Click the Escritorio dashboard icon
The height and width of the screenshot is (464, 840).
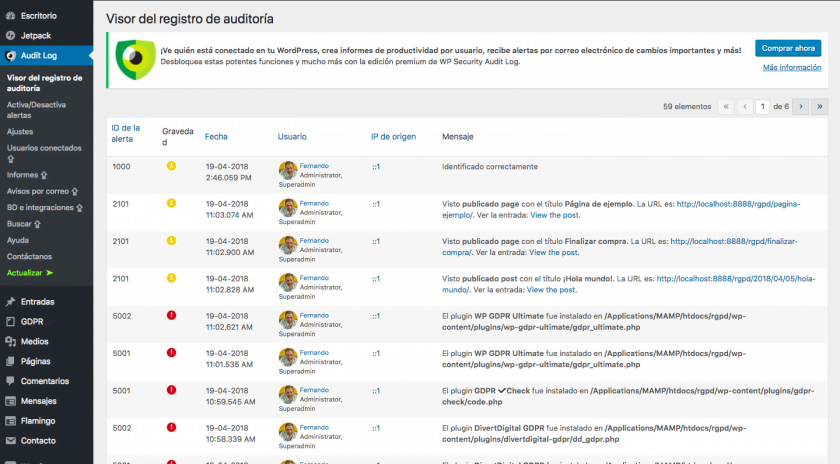(x=11, y=16)
